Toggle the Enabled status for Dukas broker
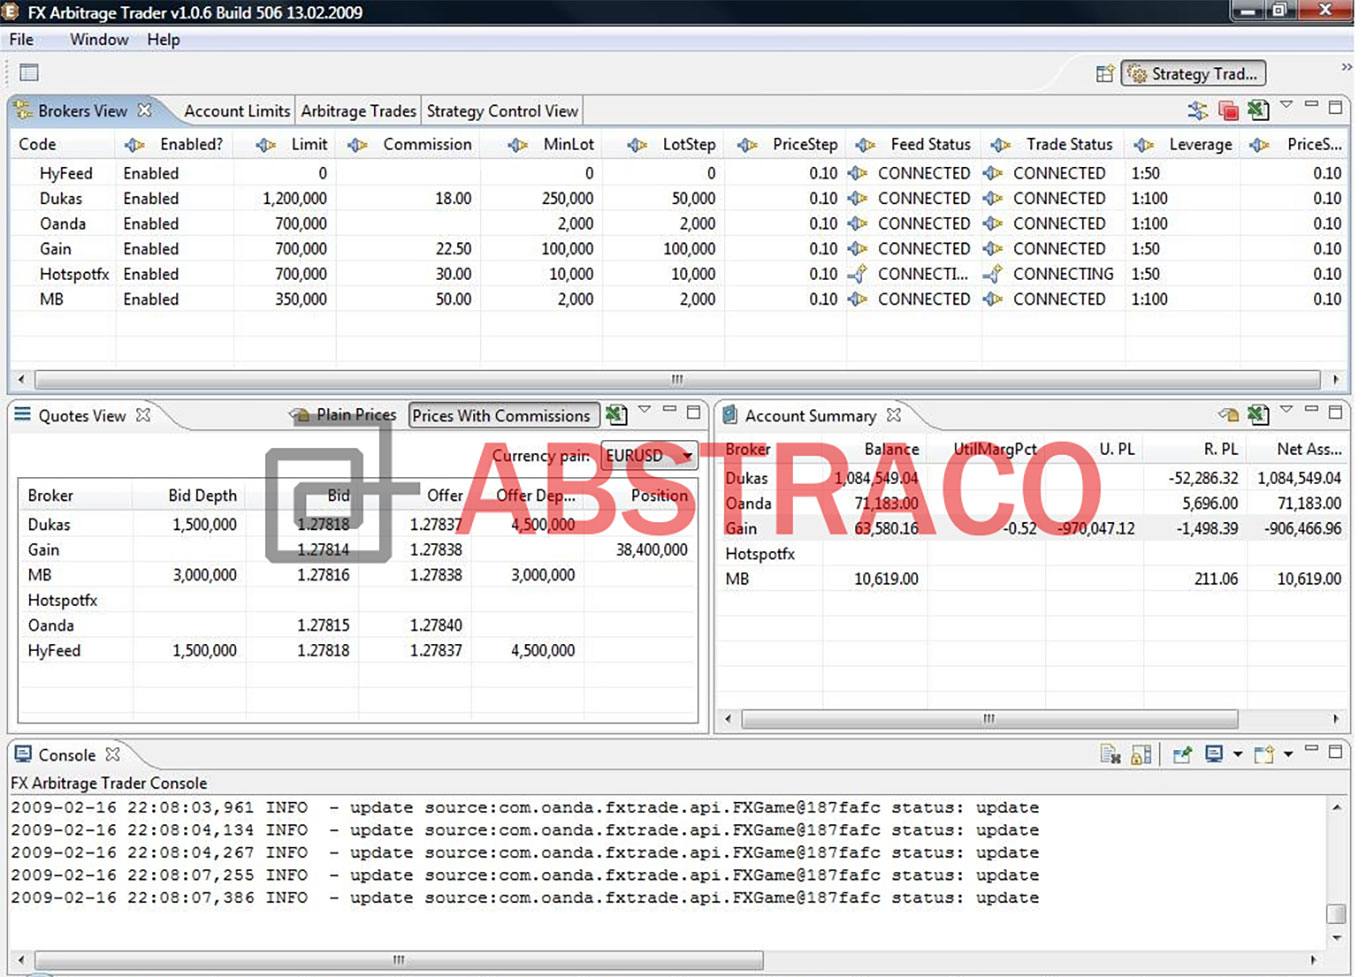Viewport: 1366px width, 977px height. (151, 198)
